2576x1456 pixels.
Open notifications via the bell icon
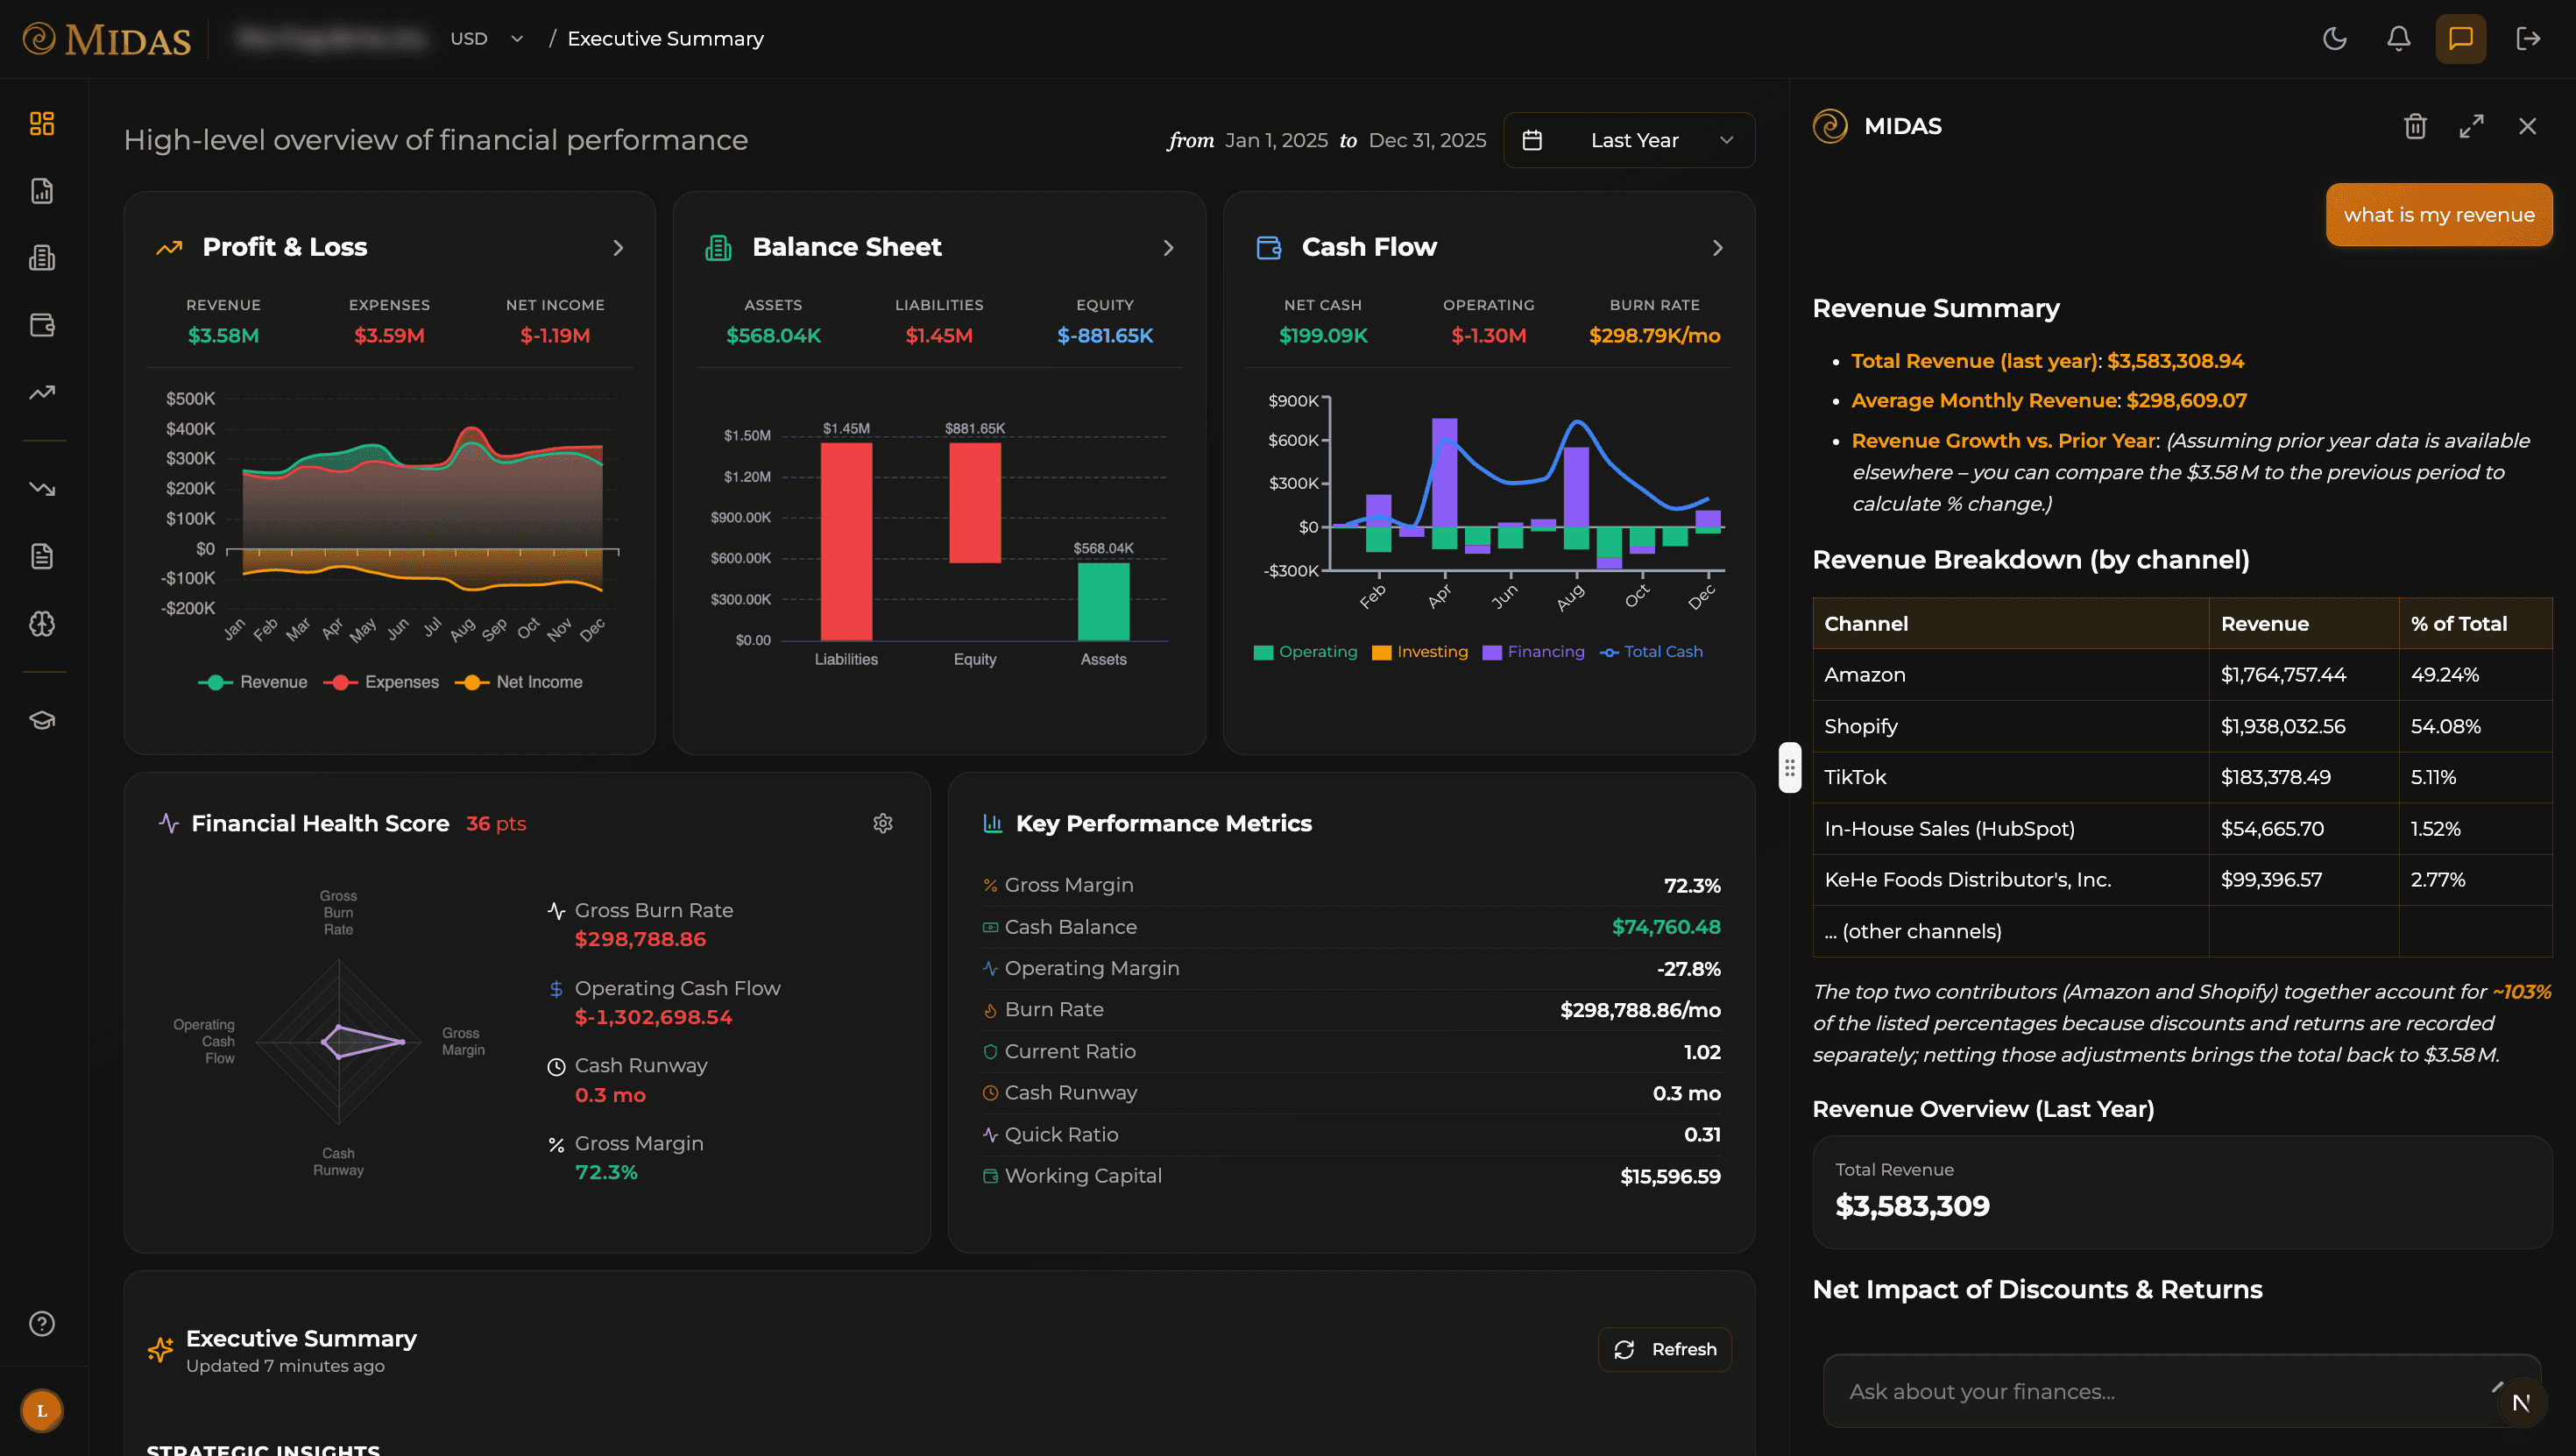click(2397, 38)
